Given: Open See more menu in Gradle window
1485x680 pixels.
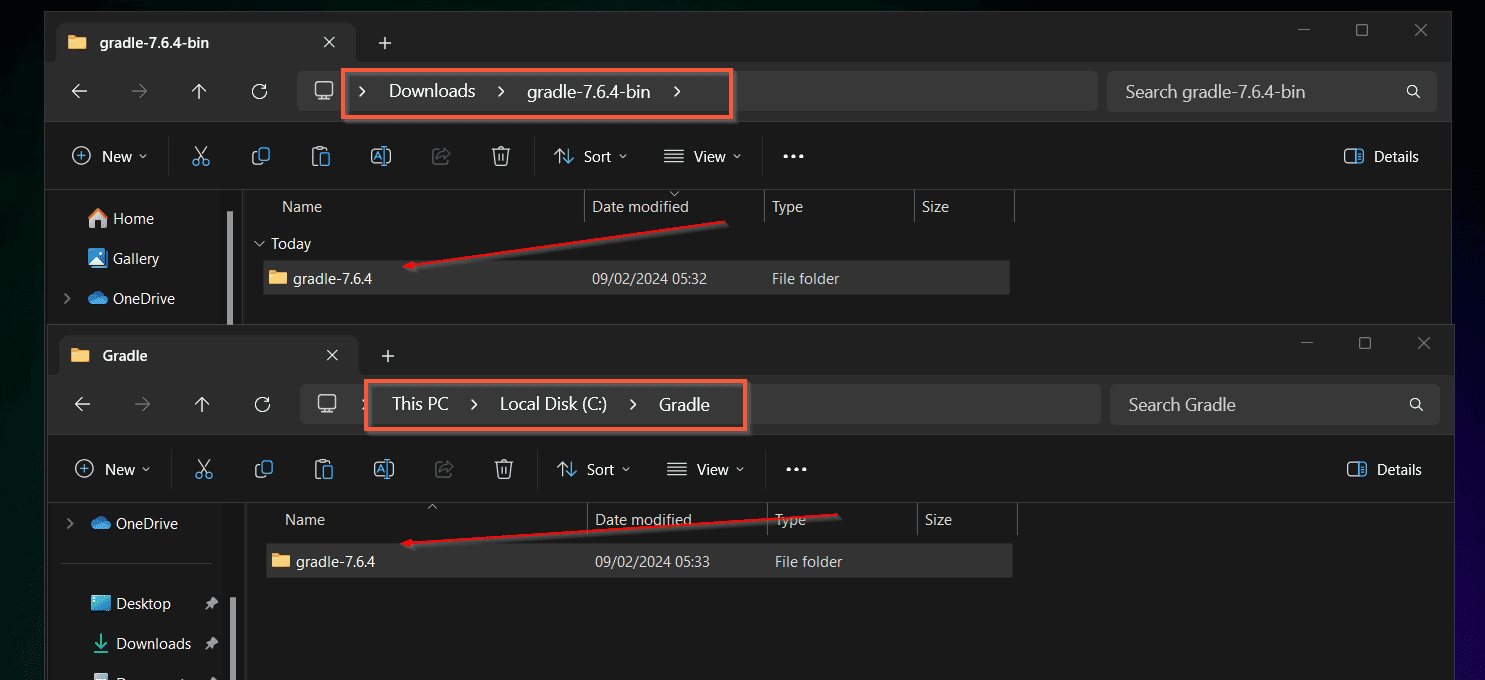Looking at the screenshot, I should click(796, 470).
